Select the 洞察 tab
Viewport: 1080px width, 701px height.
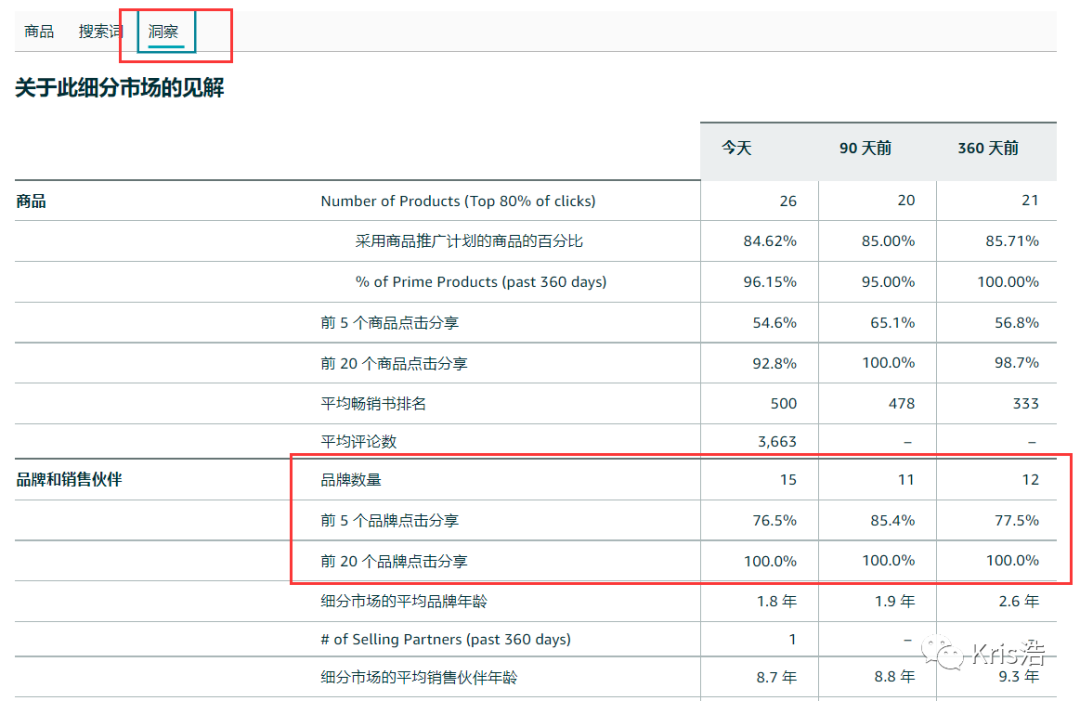164,32
